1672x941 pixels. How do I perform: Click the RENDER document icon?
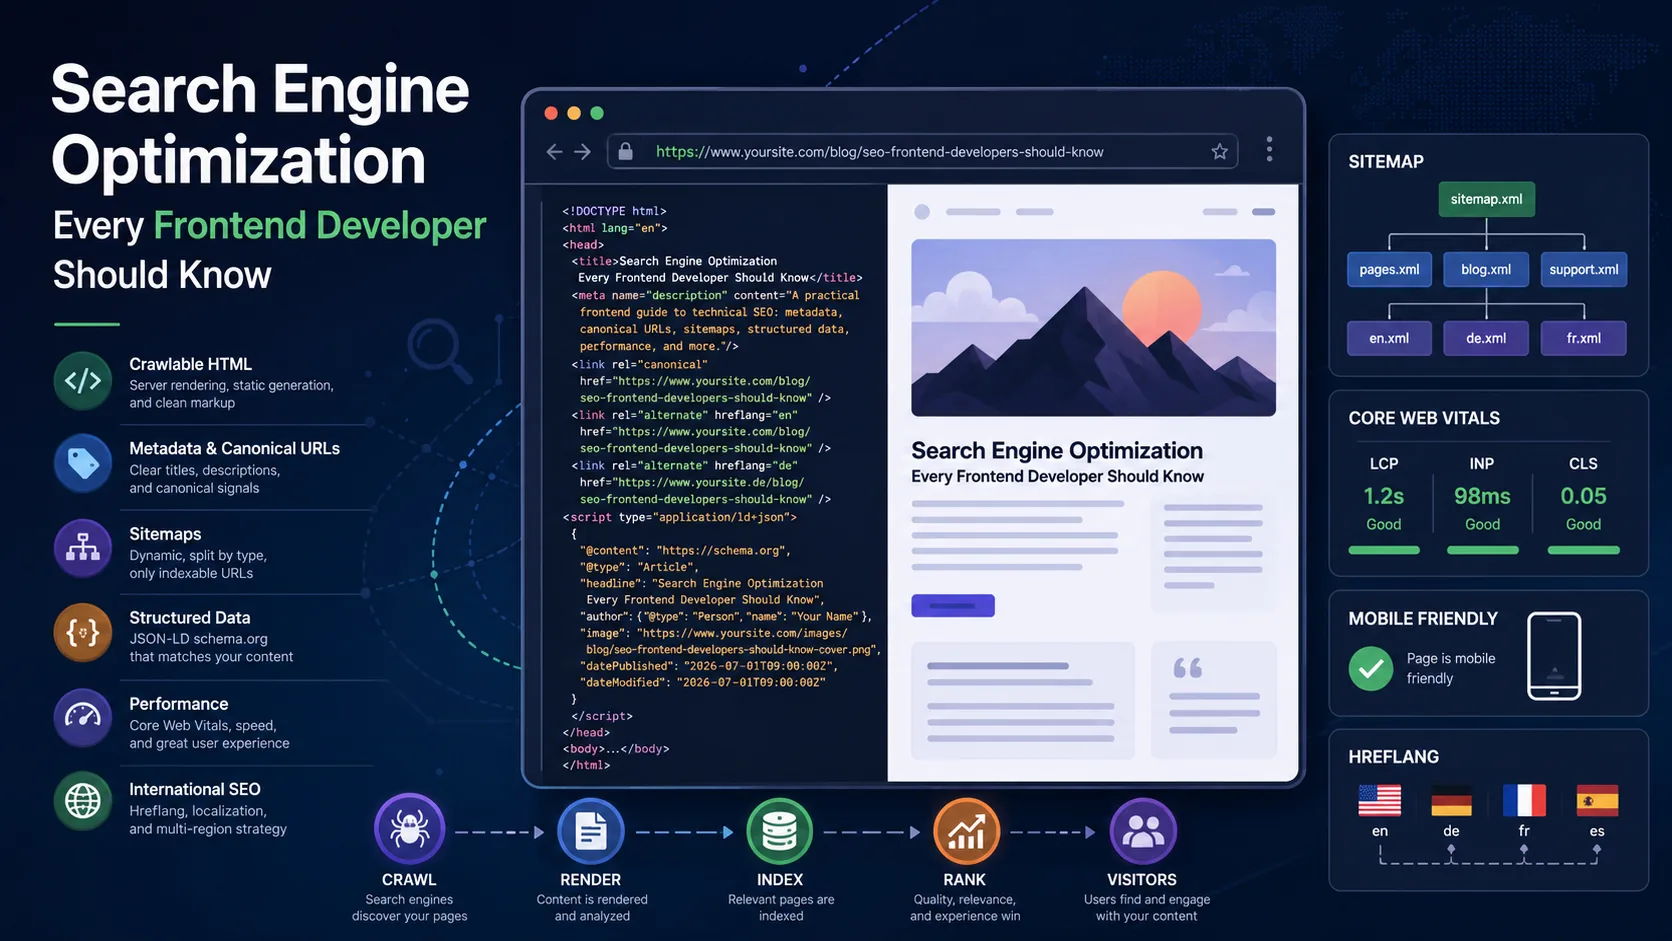point(590,831)
